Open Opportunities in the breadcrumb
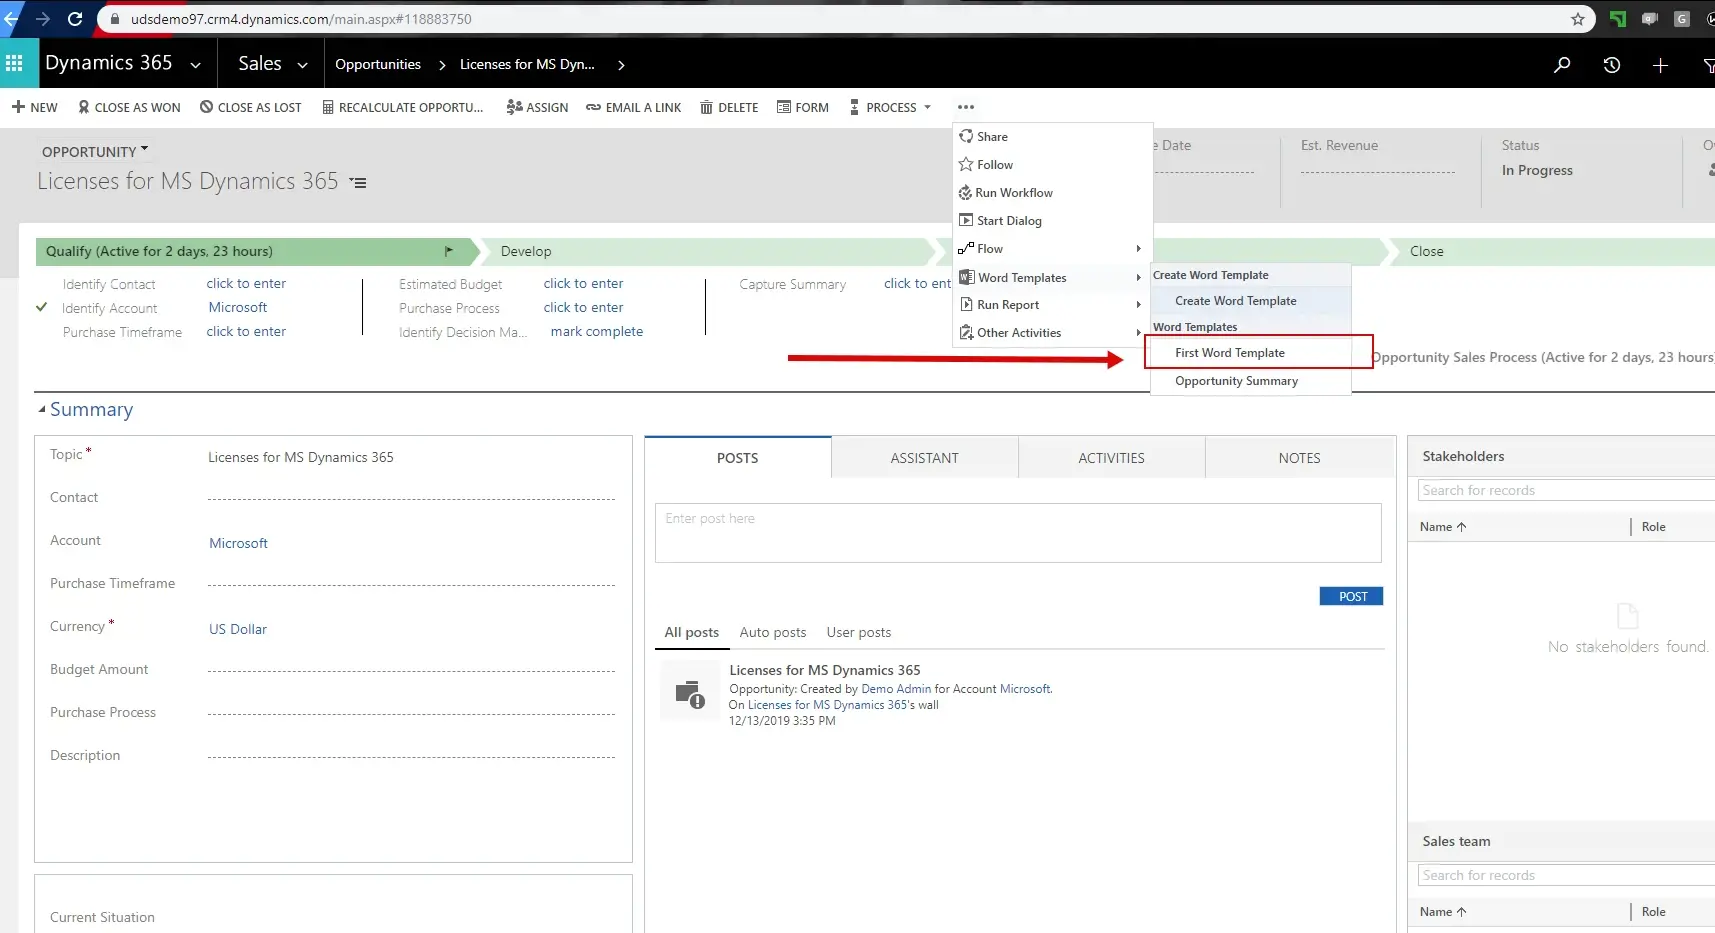 tap(378, 64)
